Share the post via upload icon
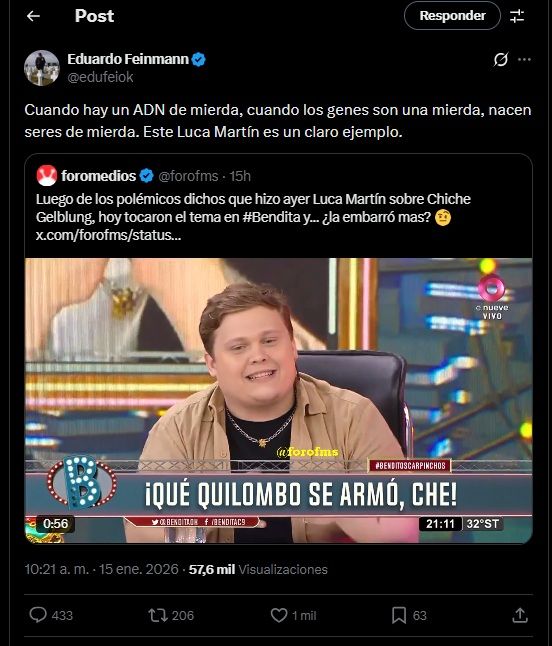The image size is (552, 646). coord(520,615)
